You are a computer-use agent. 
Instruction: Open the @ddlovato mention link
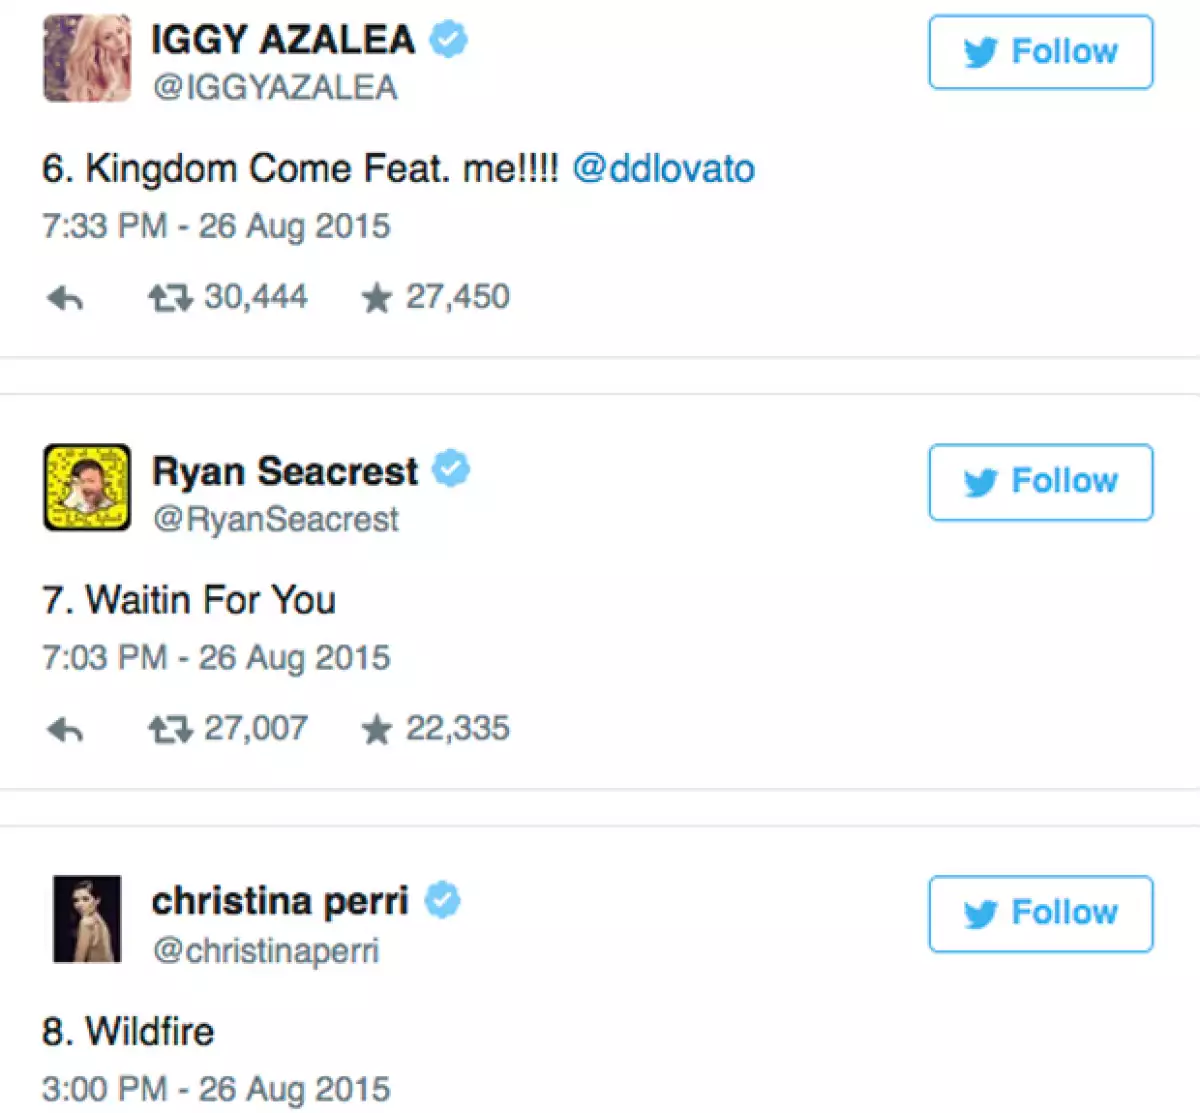point(664,168)
